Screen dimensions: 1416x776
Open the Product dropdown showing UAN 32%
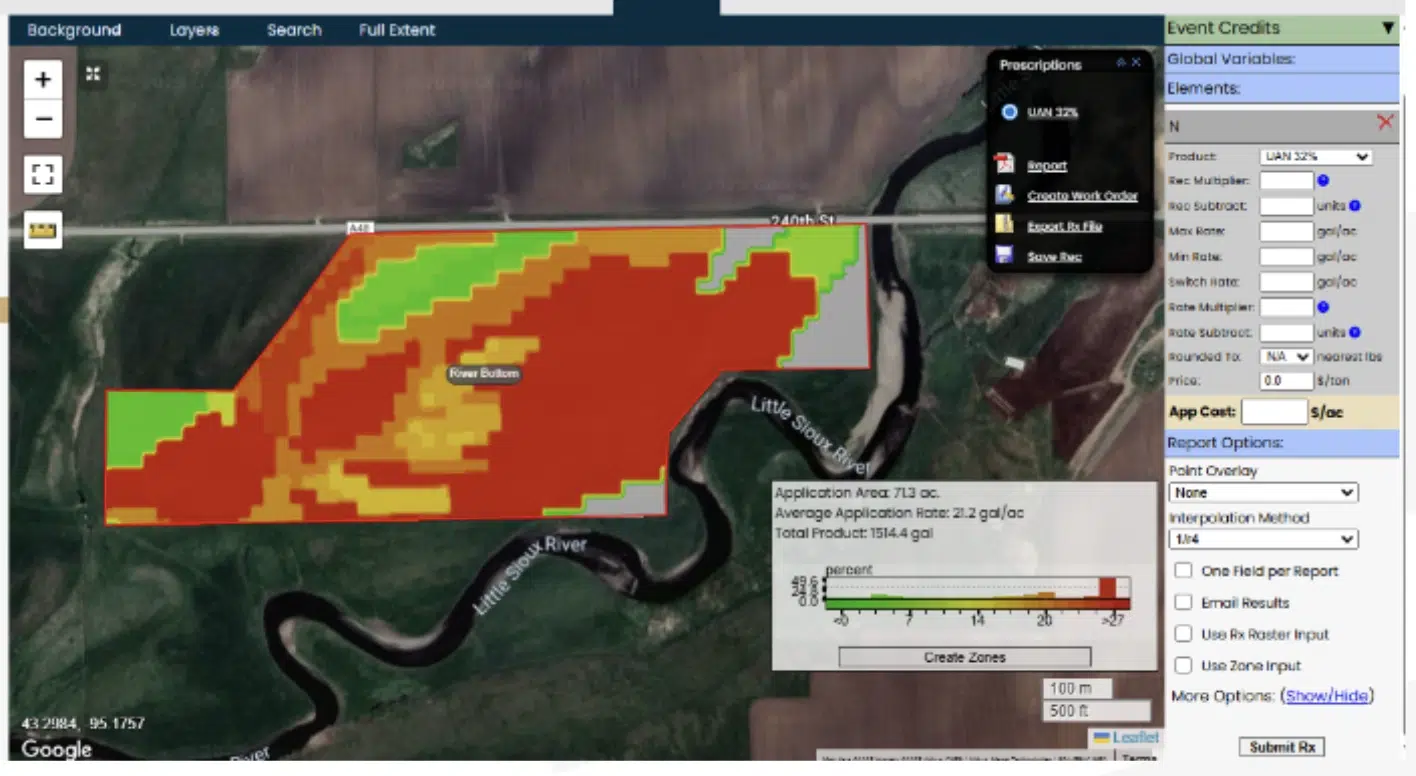coord(1314,156)
